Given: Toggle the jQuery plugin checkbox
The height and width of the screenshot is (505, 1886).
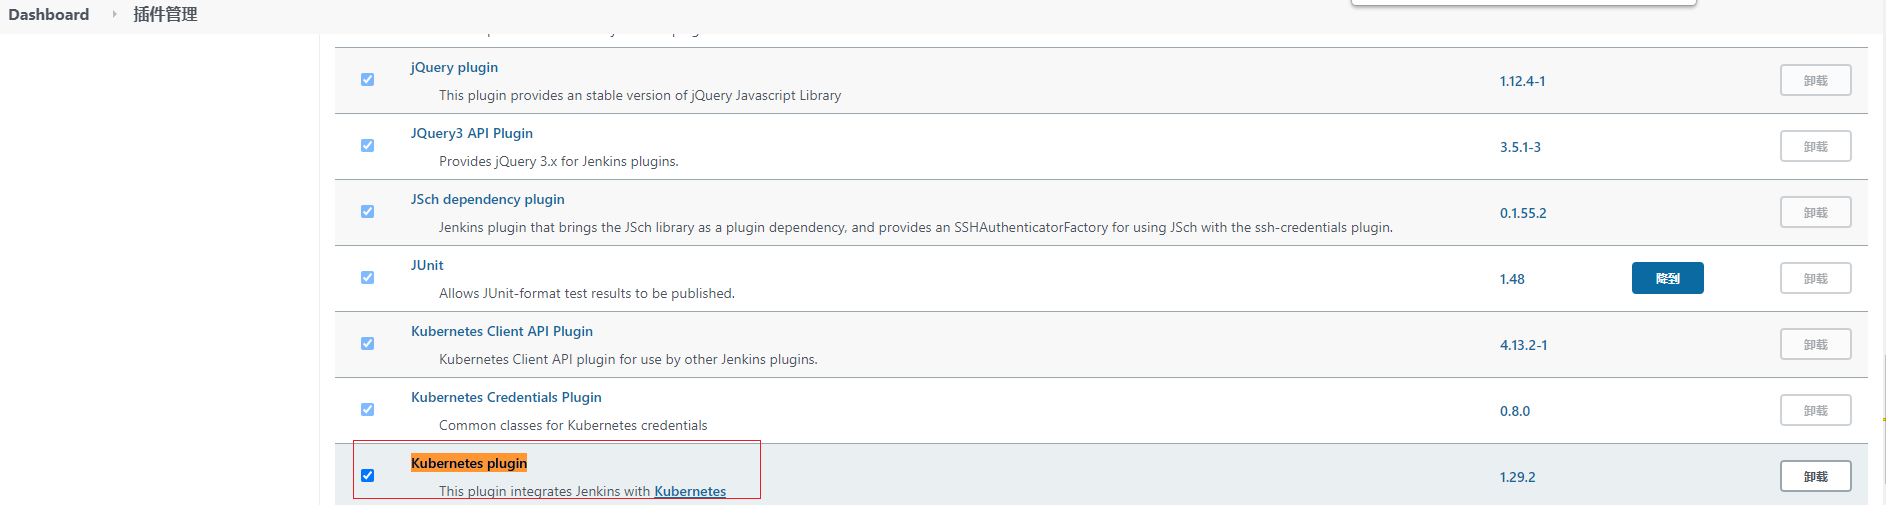Looking at the screenshot, I should pos(367,80).
